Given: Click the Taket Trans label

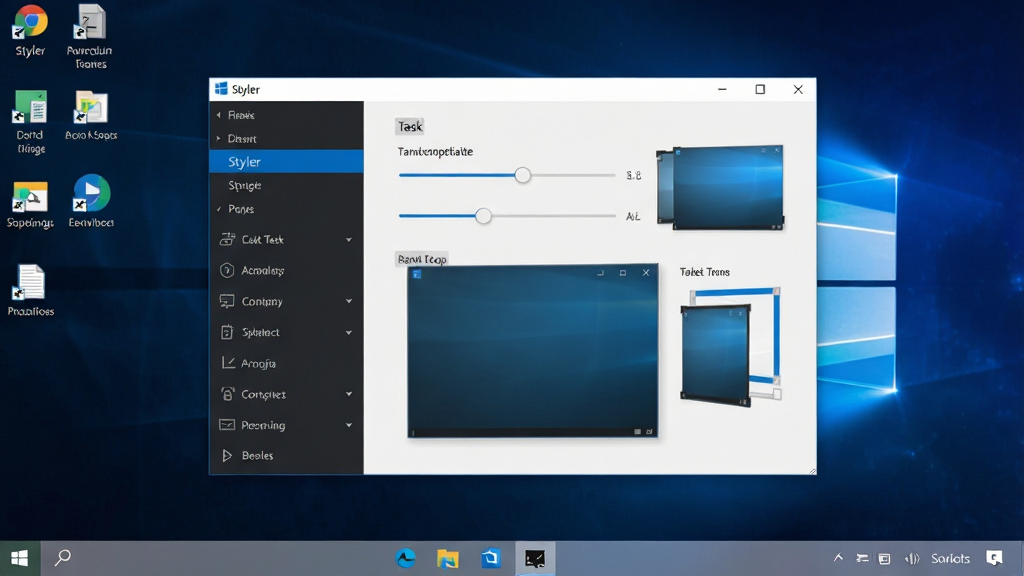Looking at the screenshot, I should [705, 272].
